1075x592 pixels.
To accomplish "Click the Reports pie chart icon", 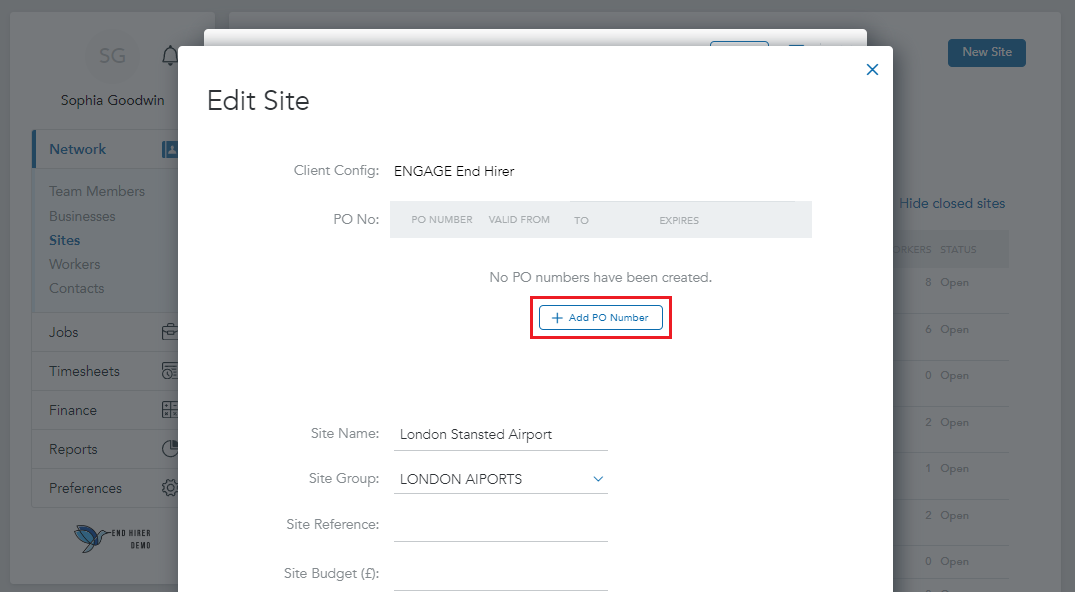I will point(170,449).
